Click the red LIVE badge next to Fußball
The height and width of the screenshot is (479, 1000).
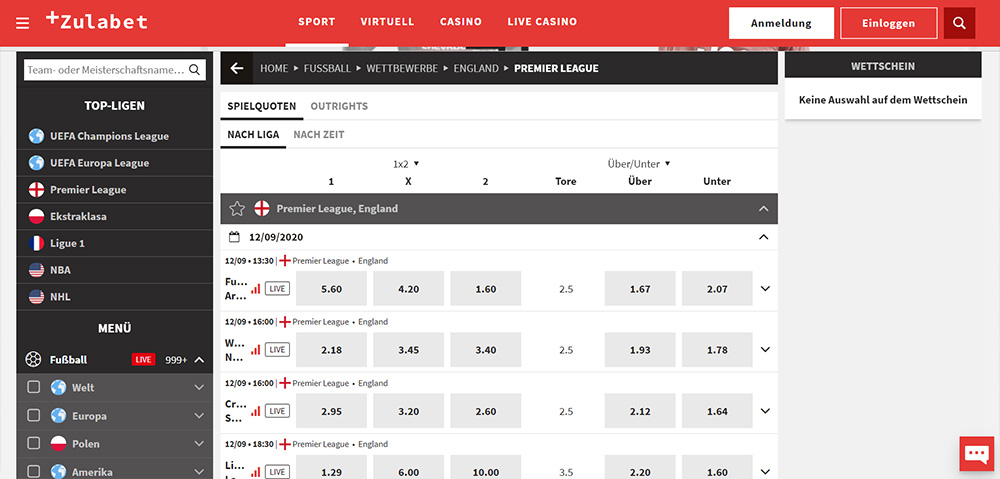tap(143, 360)
